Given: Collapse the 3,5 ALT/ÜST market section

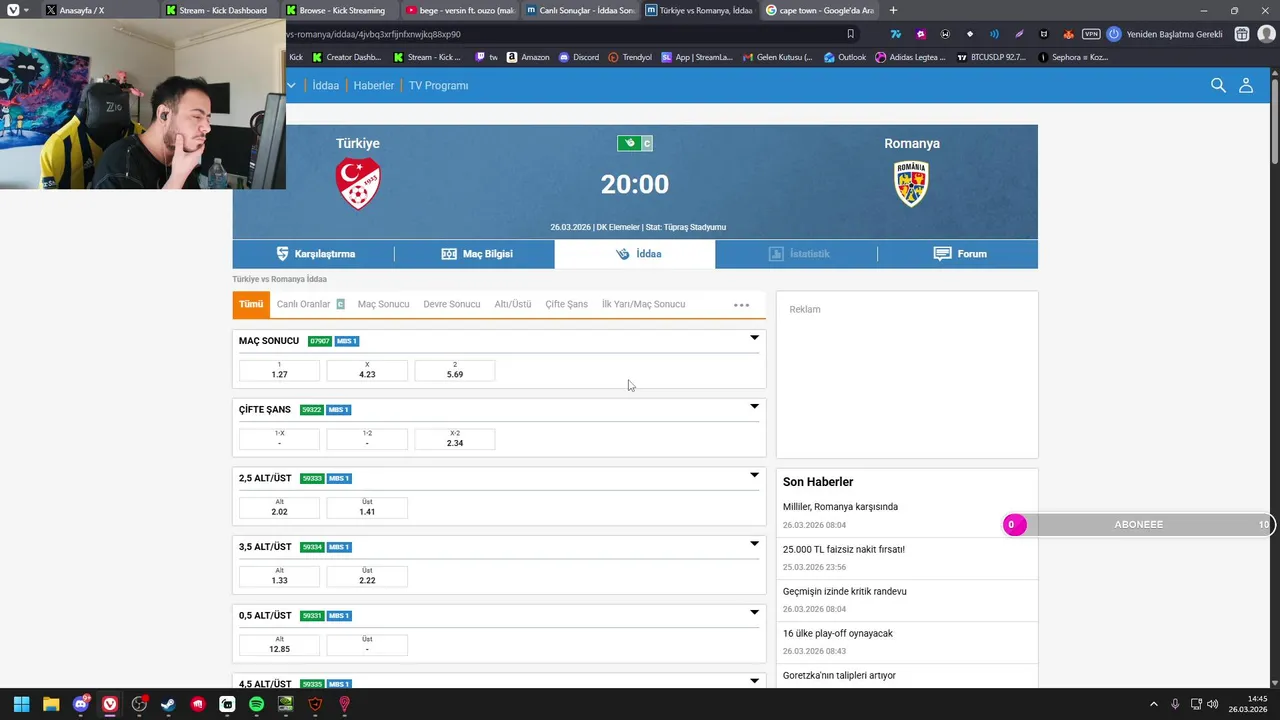Looking at the screenshot, I should pyautogui.click(x=754, y=544).
